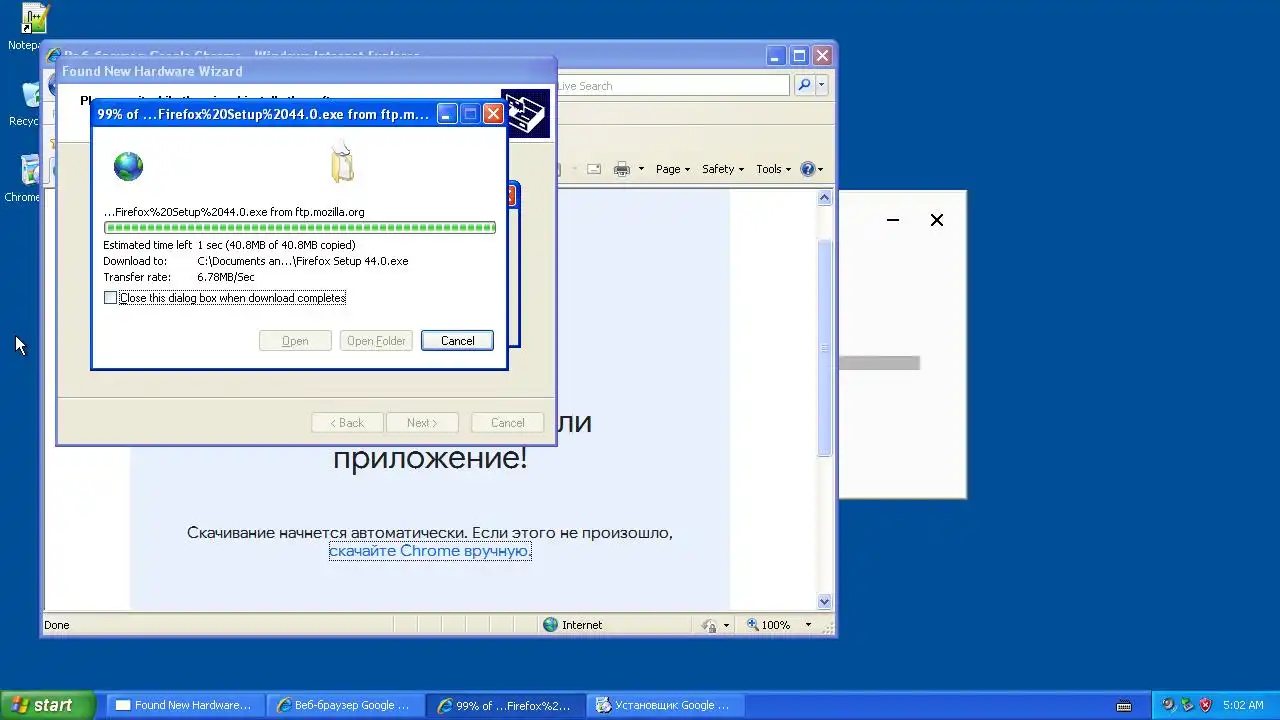Click the blue Help question mark icon
This screenshot has height=720, width=1280.
pyautogui.click(x=808, y=169)
